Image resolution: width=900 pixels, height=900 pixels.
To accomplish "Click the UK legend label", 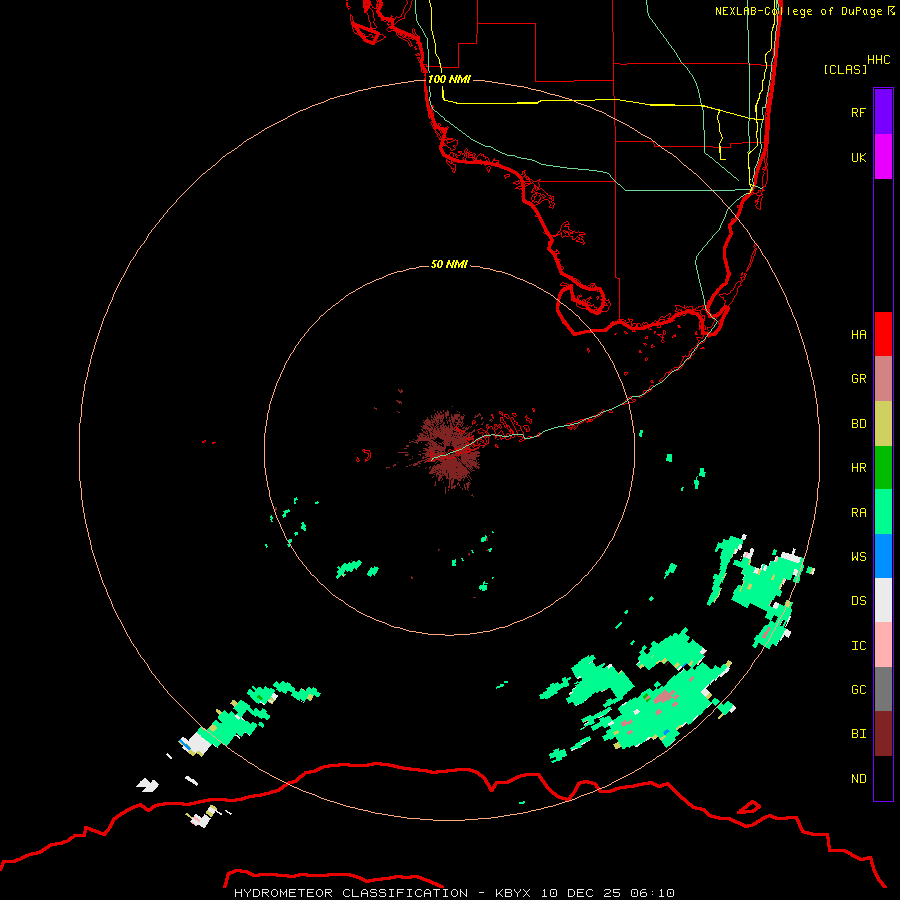I will point(858,158).
